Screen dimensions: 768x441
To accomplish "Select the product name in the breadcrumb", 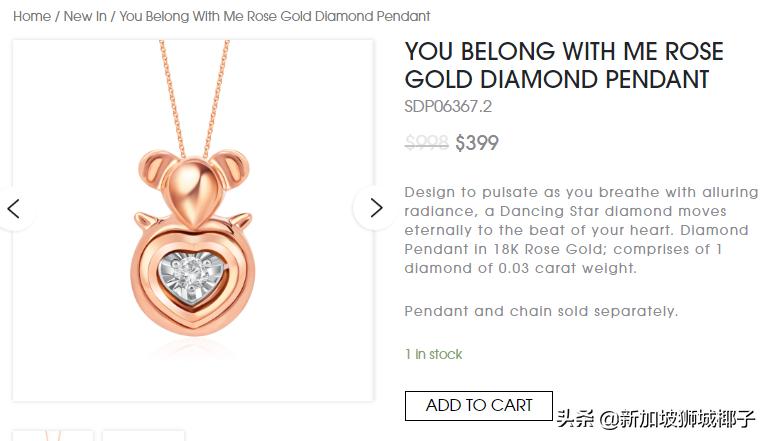I will [275, 16].
